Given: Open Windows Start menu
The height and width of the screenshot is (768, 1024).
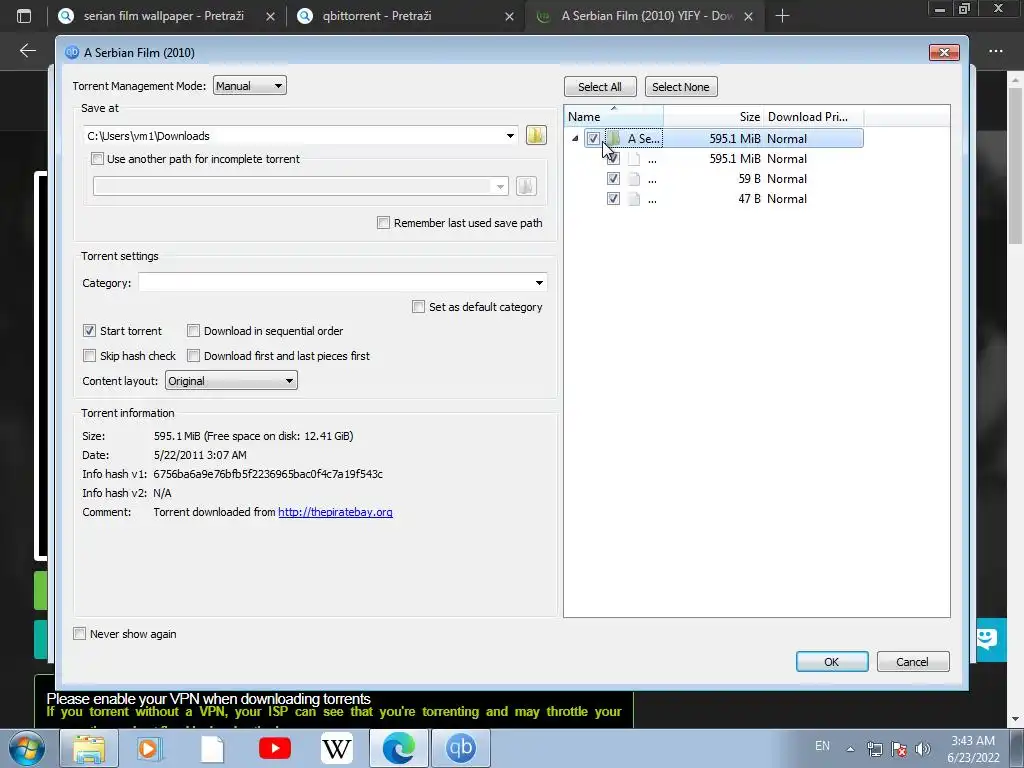Looking at the screenshot, I should point(26,748).
